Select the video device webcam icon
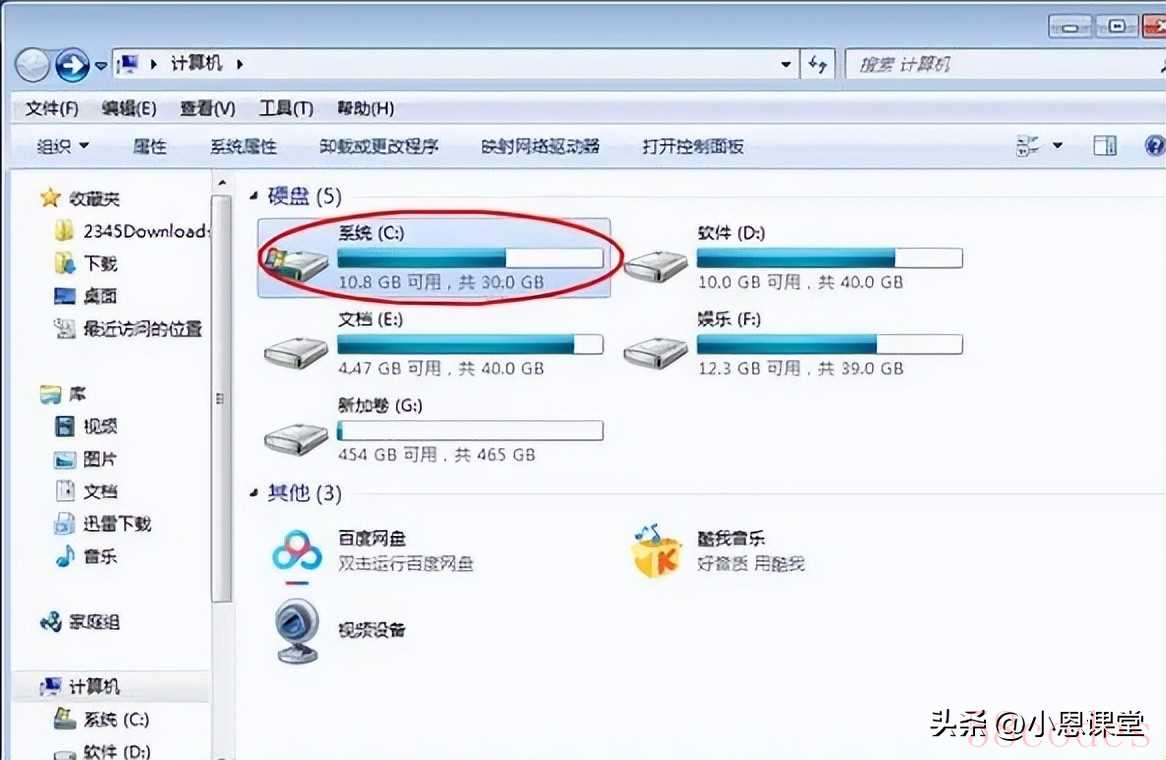 tap(298, 631)
